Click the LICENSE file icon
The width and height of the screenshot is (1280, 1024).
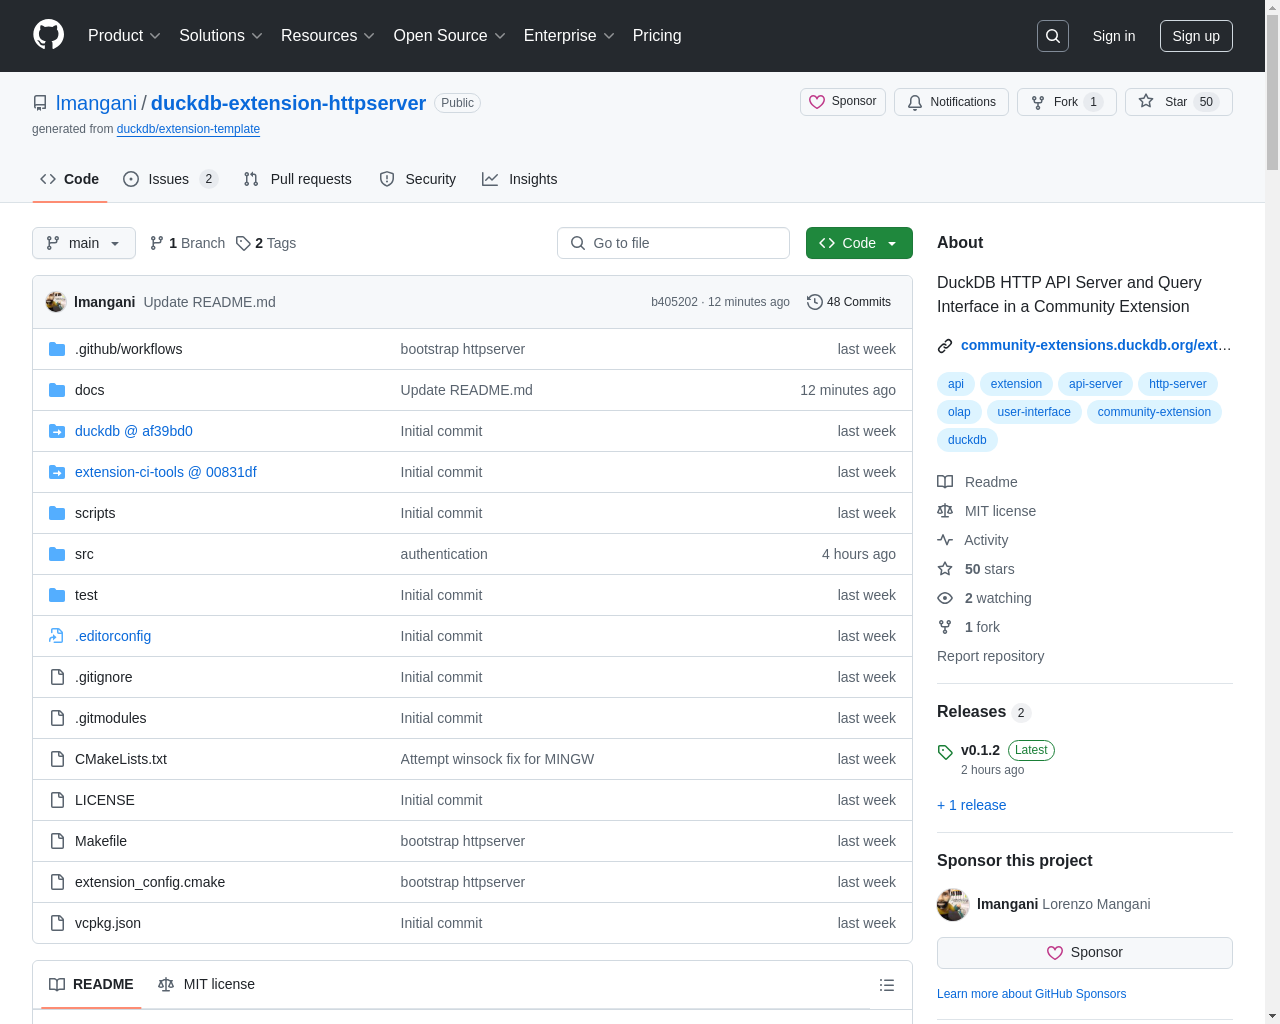click(57, 800)
